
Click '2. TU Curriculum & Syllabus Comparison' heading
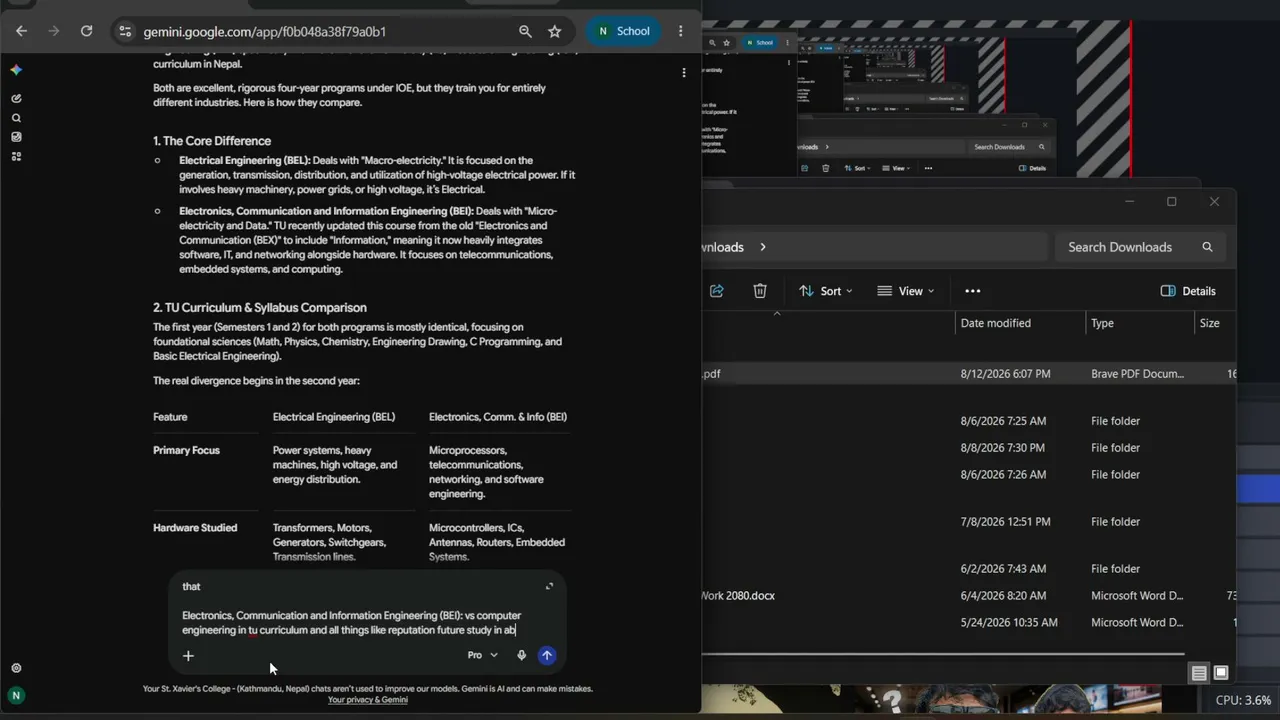[260, 308]
